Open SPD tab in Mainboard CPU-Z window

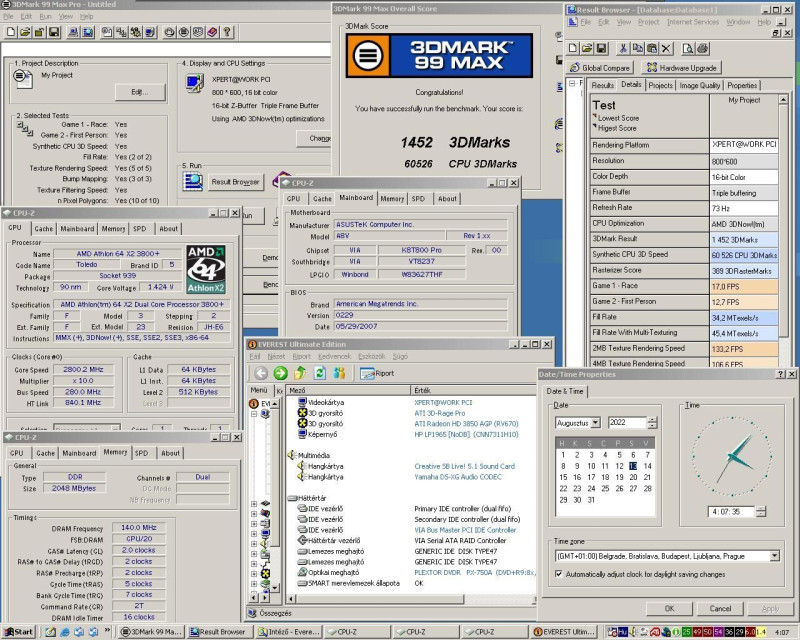(x=418, y=199)
